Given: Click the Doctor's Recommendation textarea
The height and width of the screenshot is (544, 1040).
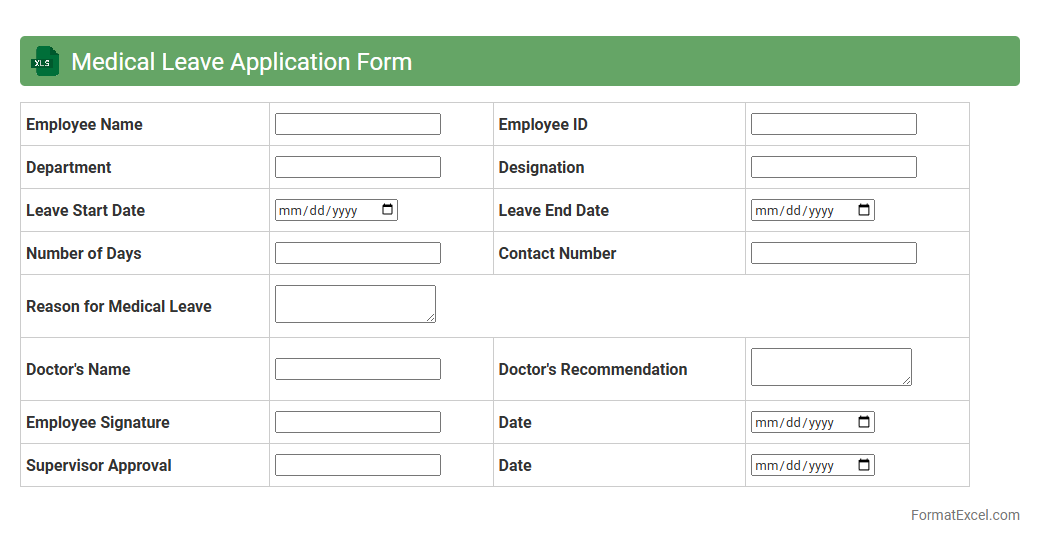Looking at the screenshot, I should coord(831,367).
